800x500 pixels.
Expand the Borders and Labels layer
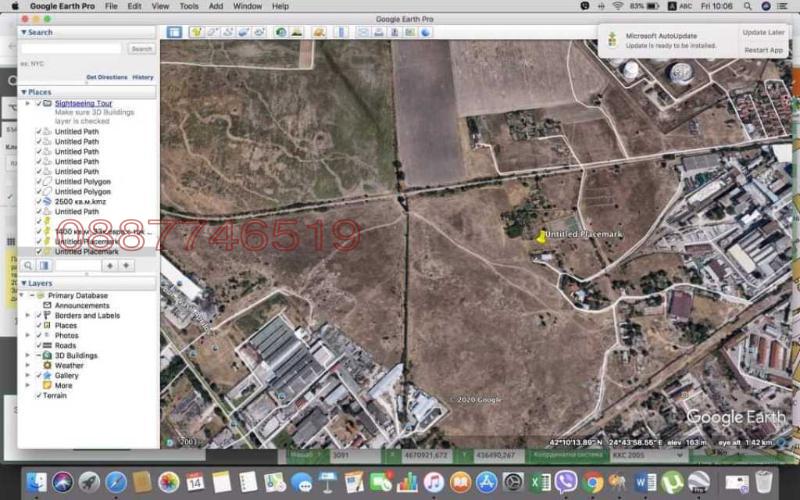point(27,315)
